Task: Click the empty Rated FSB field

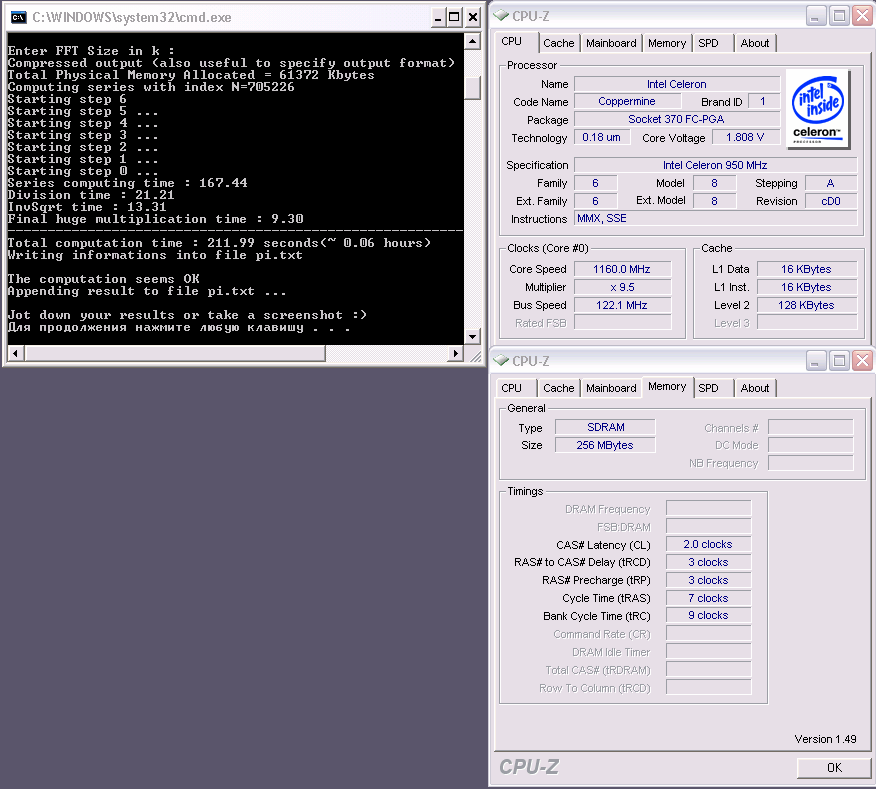Action: click(622, 323)
